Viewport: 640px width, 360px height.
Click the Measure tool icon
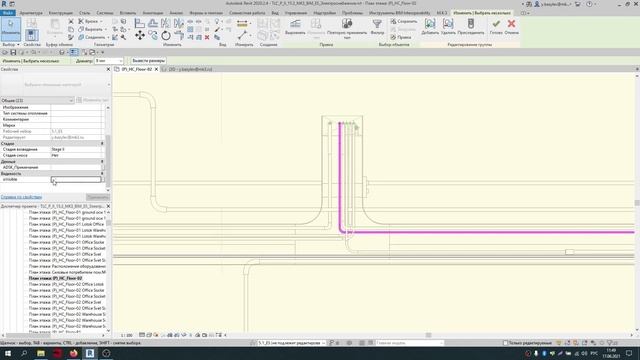[x=242, y=24]
